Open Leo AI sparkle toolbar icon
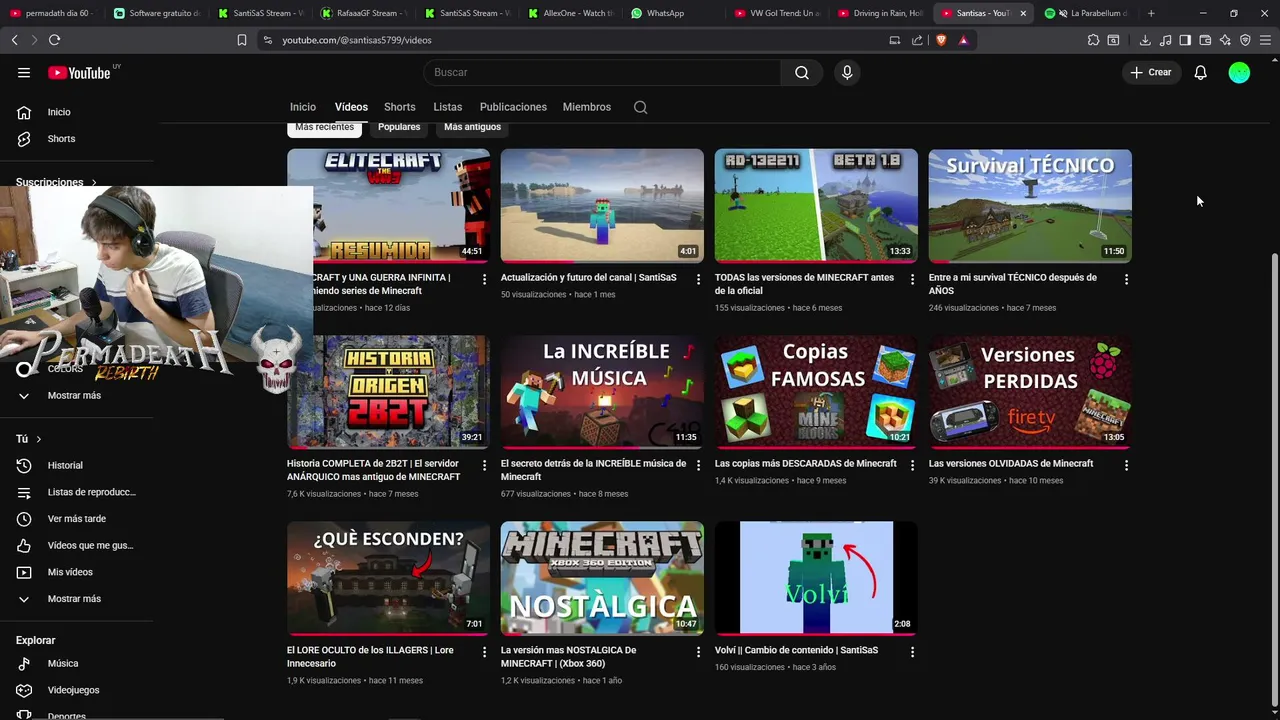Screen dimensions: 1280x720 tap(1225, 40)
